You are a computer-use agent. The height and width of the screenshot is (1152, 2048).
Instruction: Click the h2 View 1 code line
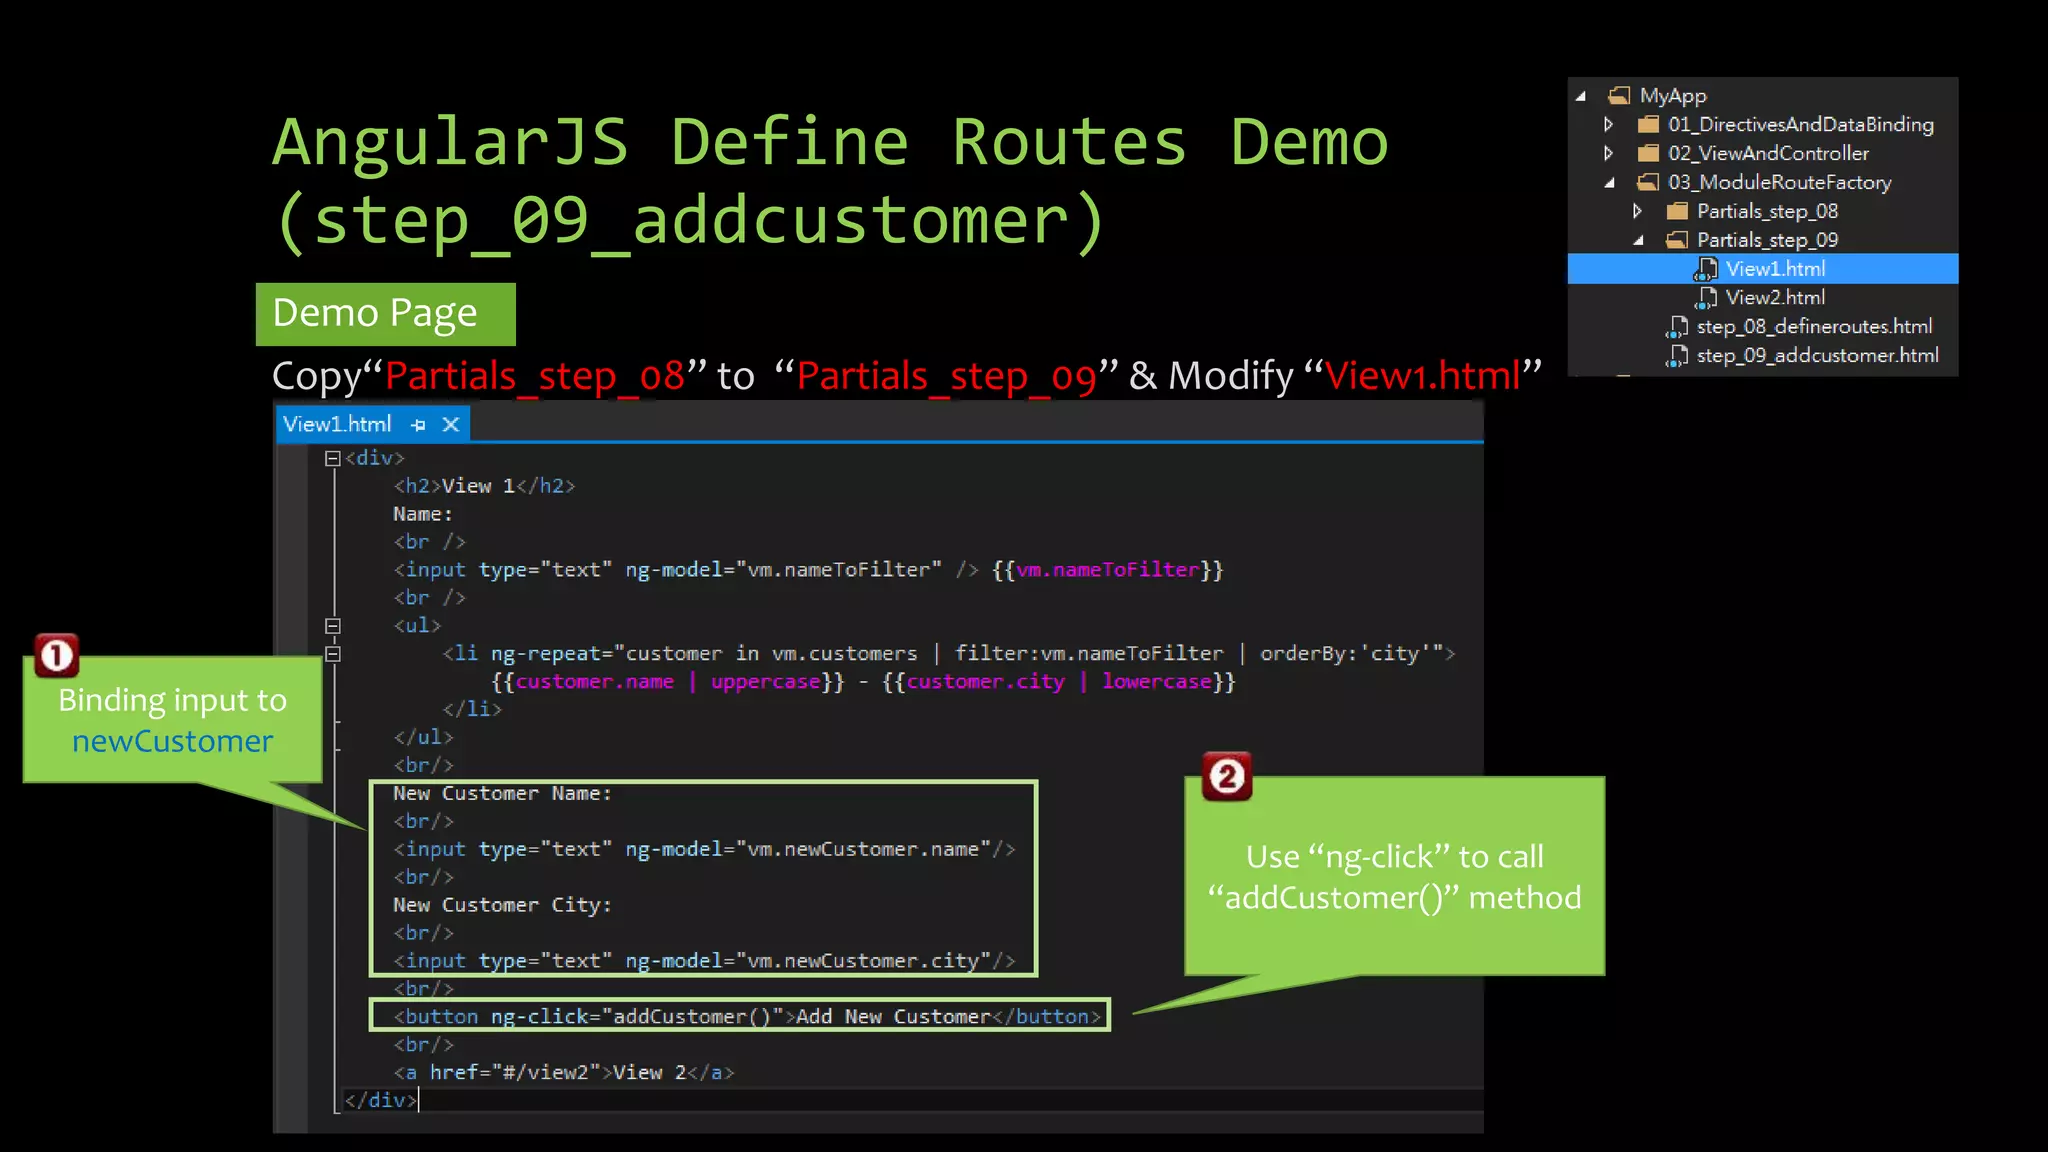484,486
